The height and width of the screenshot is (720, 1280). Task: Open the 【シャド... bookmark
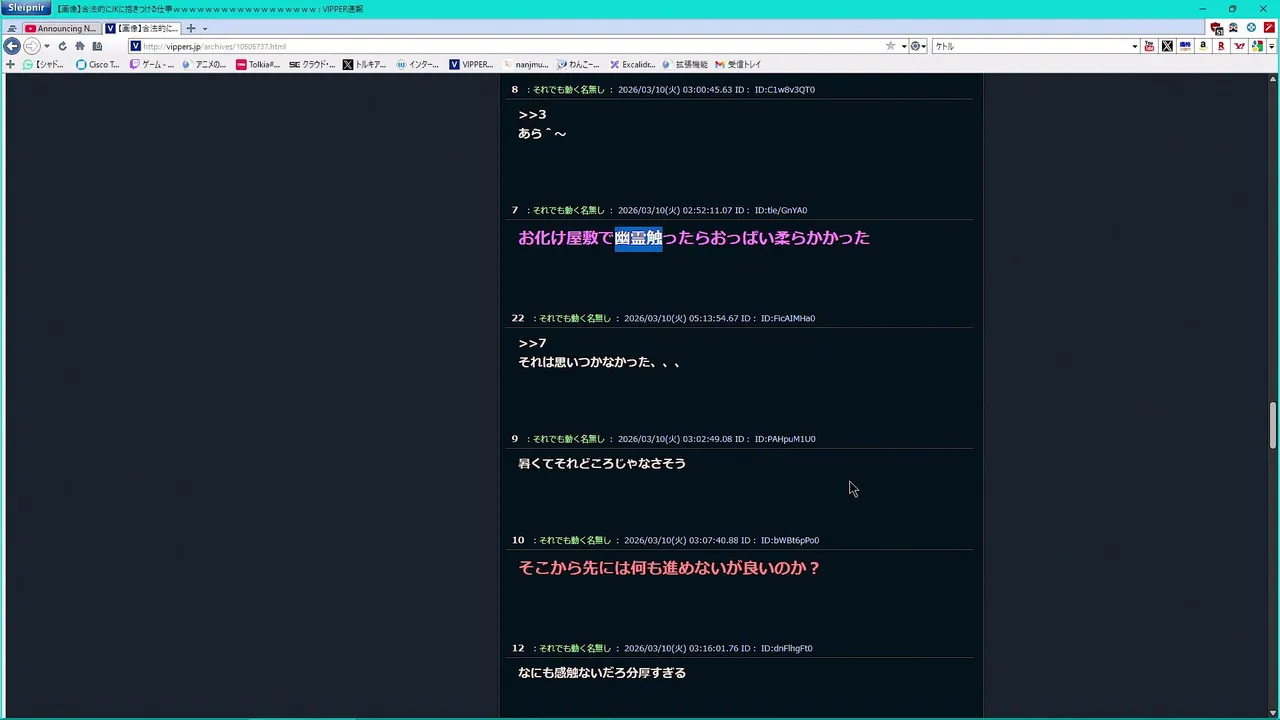click(43, 64)
